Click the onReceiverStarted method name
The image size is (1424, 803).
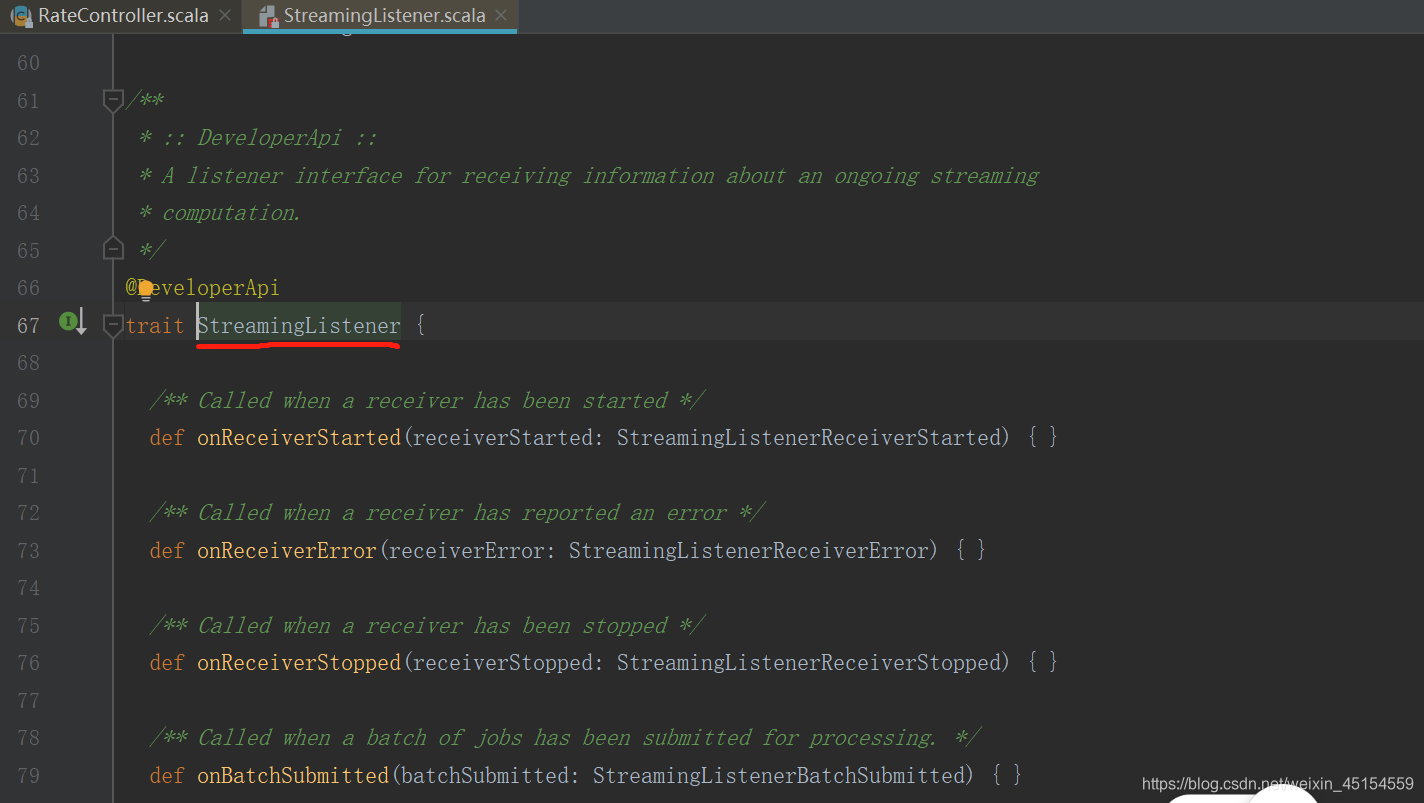click(299, 437)
